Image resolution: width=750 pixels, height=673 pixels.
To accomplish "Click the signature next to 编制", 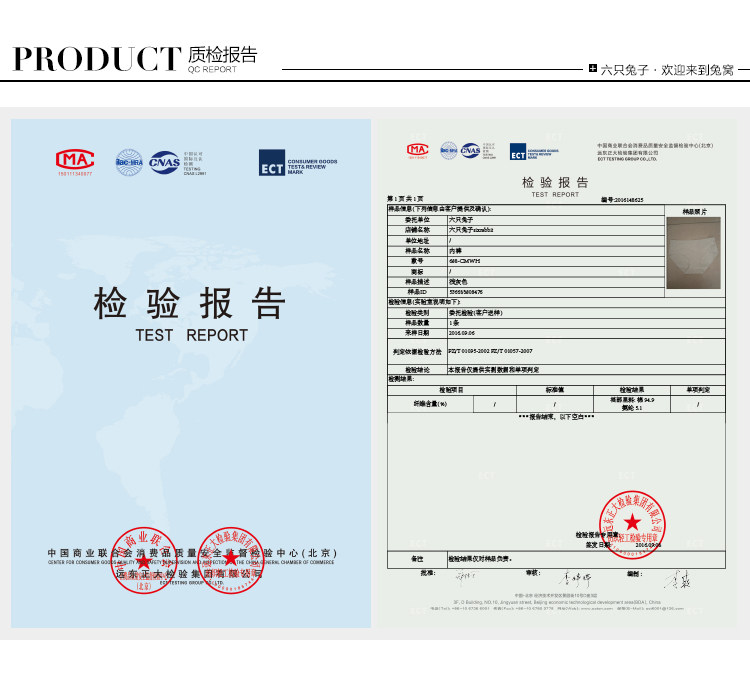I will pos(678,579).
